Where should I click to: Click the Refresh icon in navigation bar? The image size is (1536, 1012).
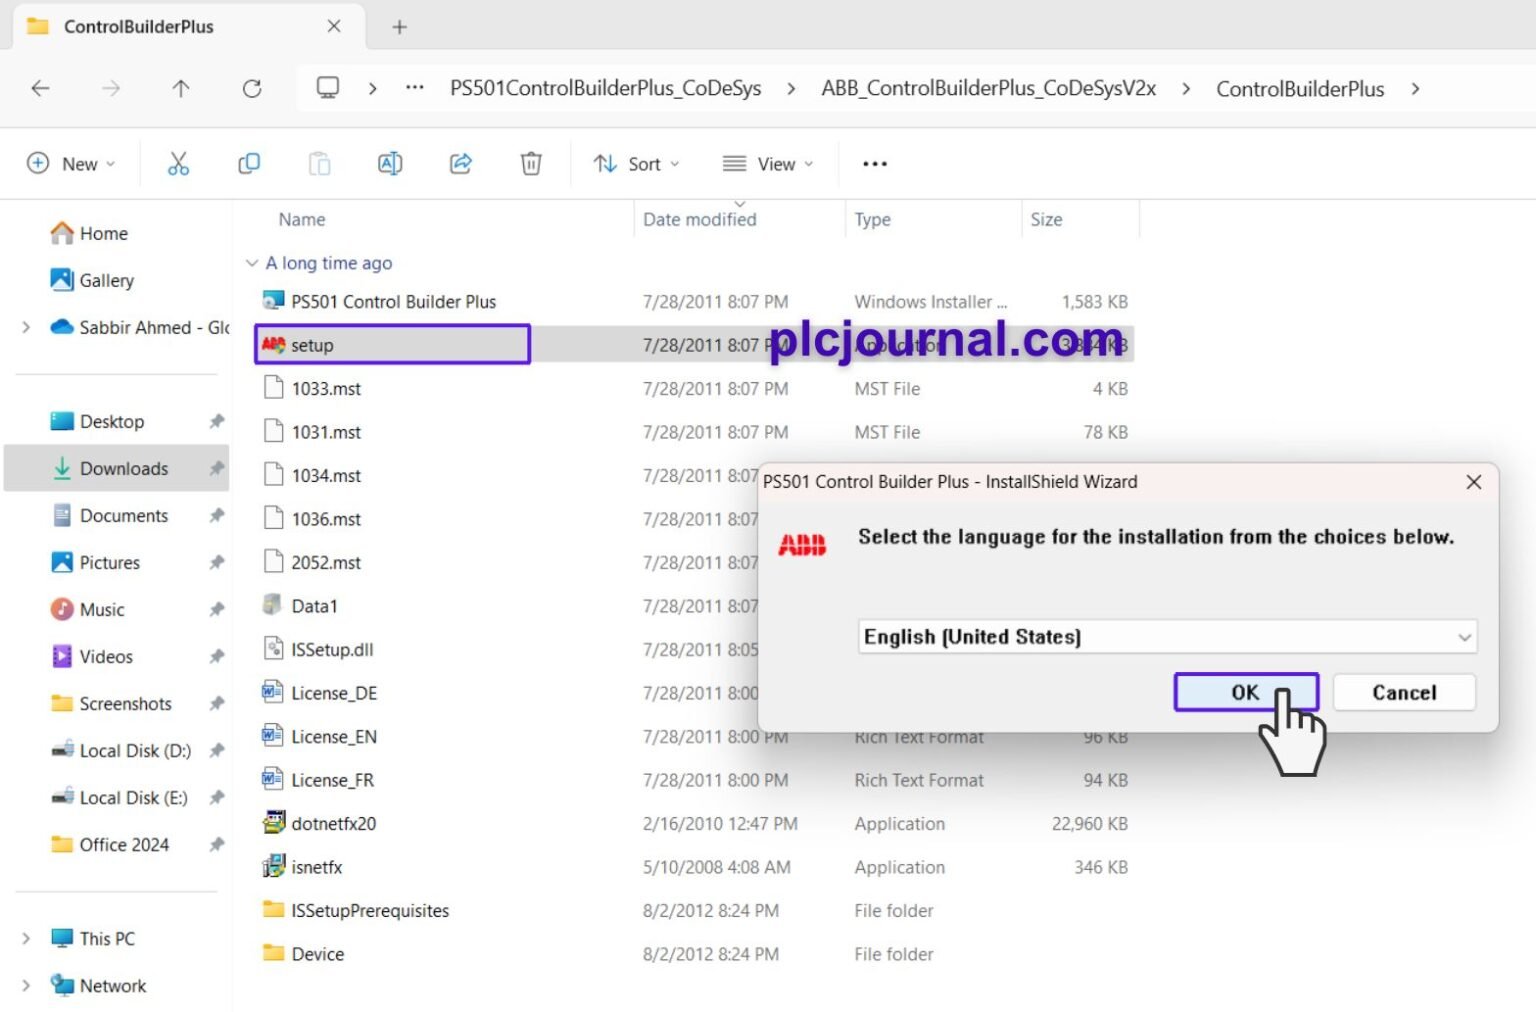pos(252,89)
